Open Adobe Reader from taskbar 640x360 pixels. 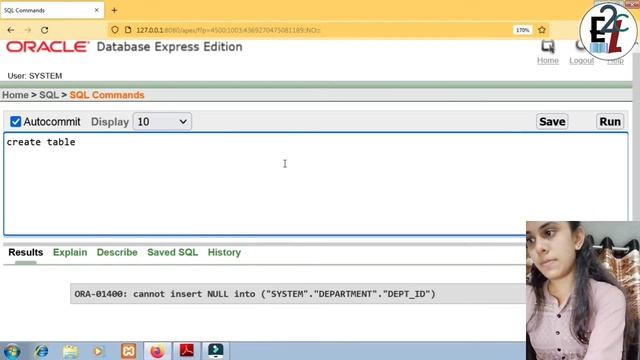pyautogui.click(x=187, y=351)
